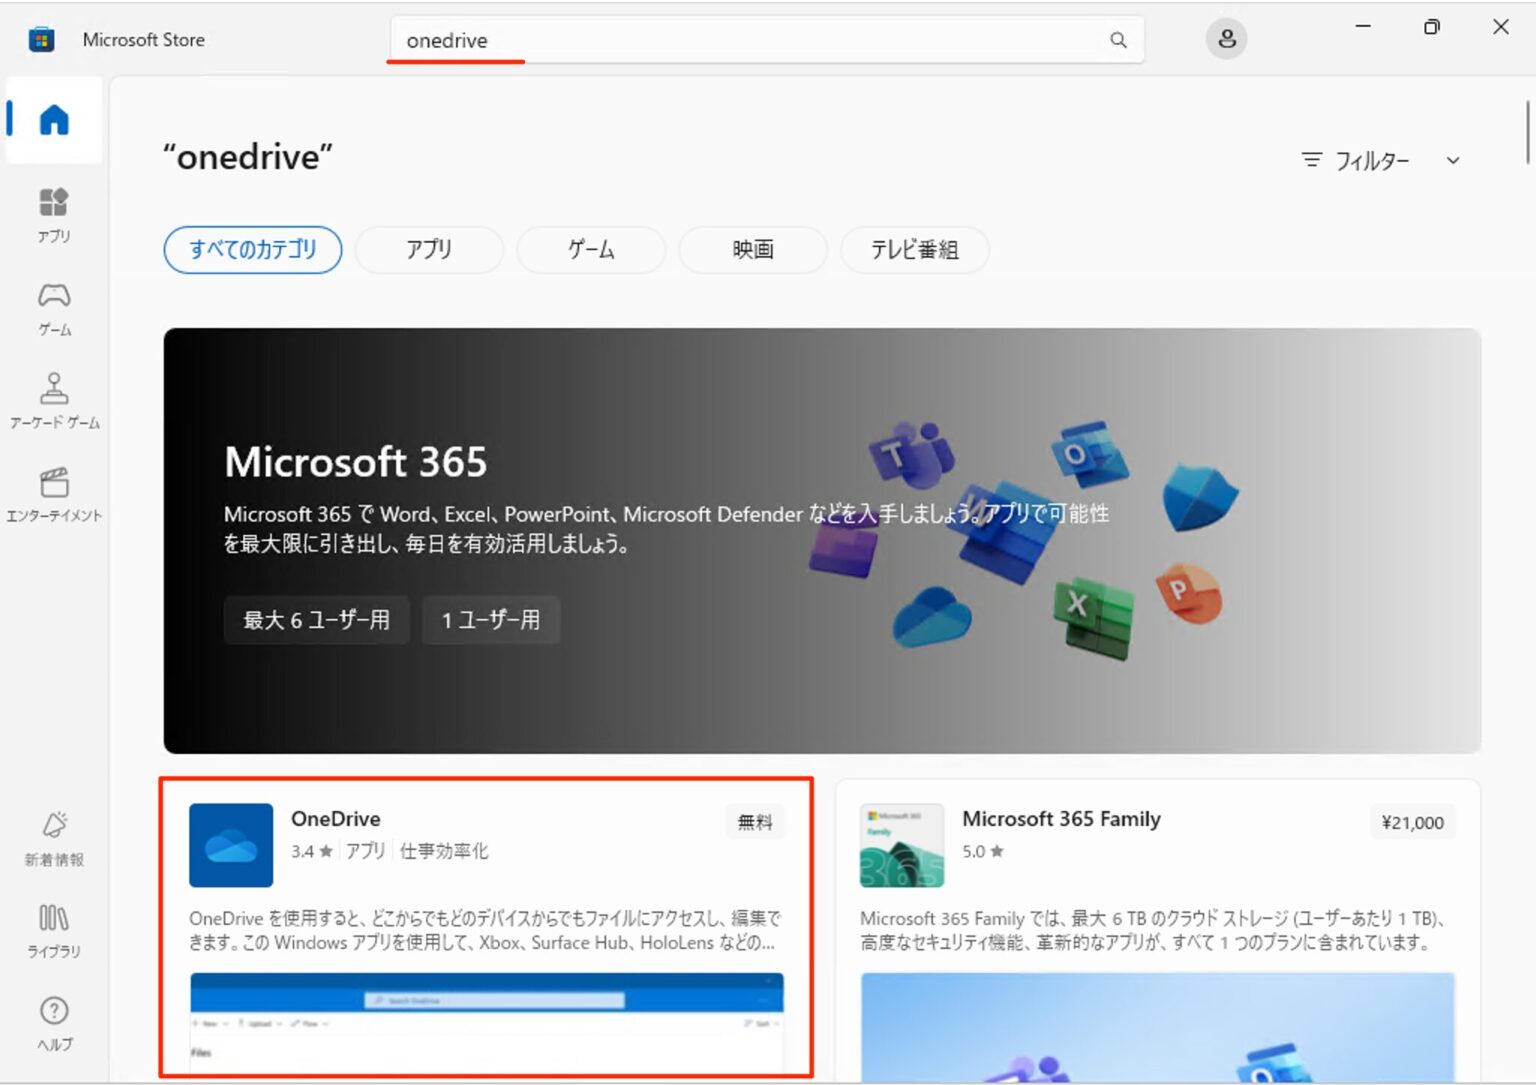The width and height of the screenshot is (1536, 1085).
Task: Open ヘルプ from the sidebar
Action: click(53, 1020)
